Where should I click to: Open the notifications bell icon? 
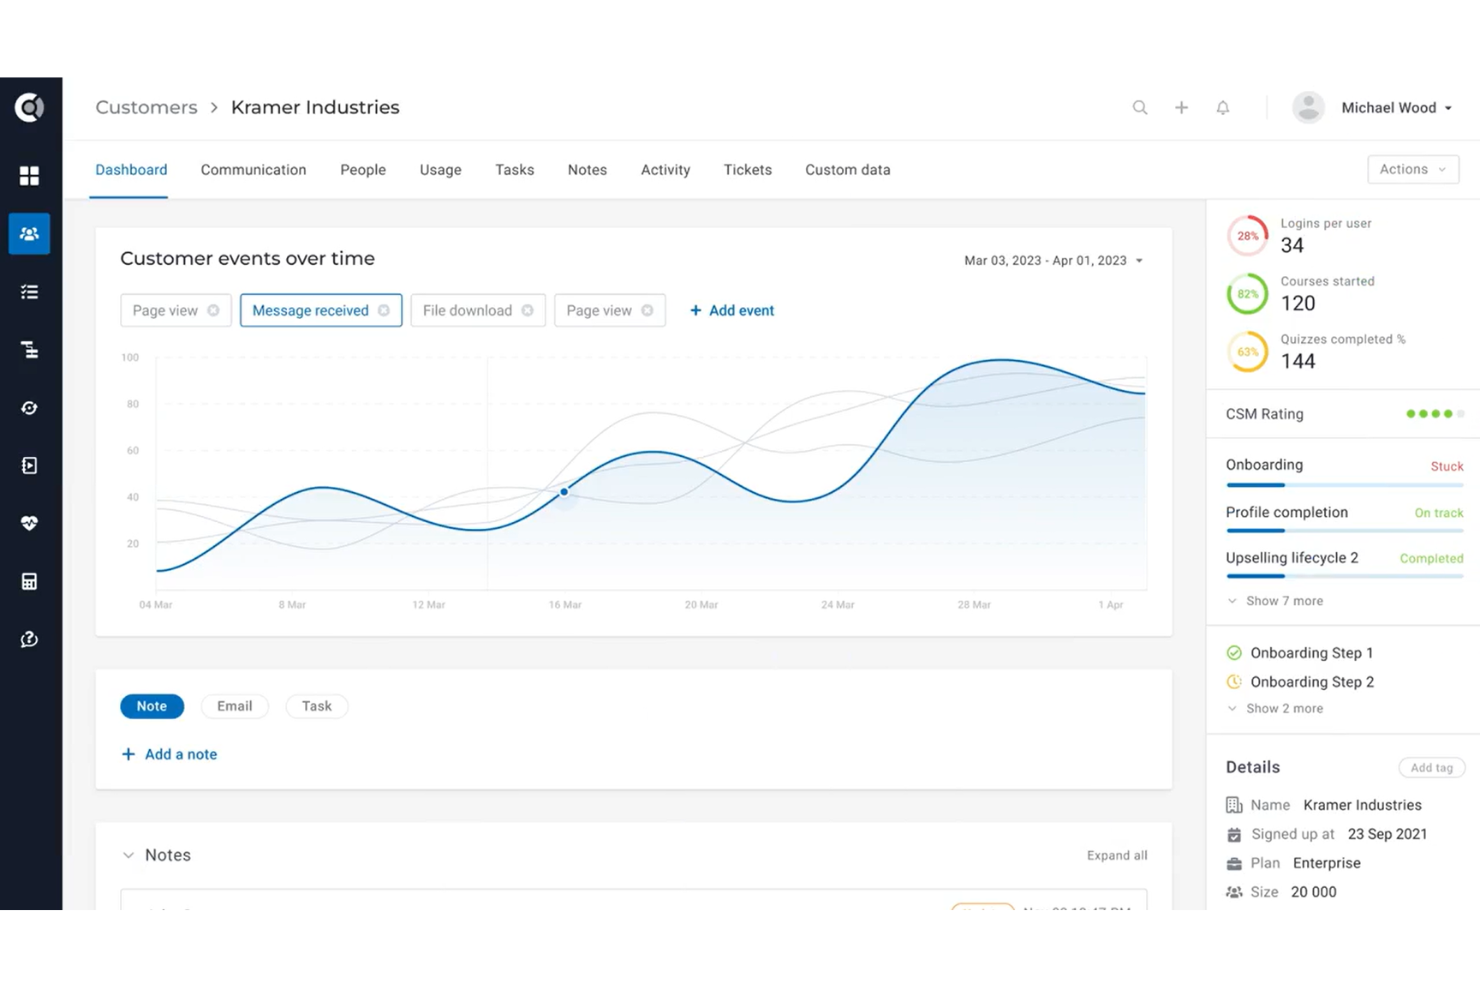pos(1222,107)
